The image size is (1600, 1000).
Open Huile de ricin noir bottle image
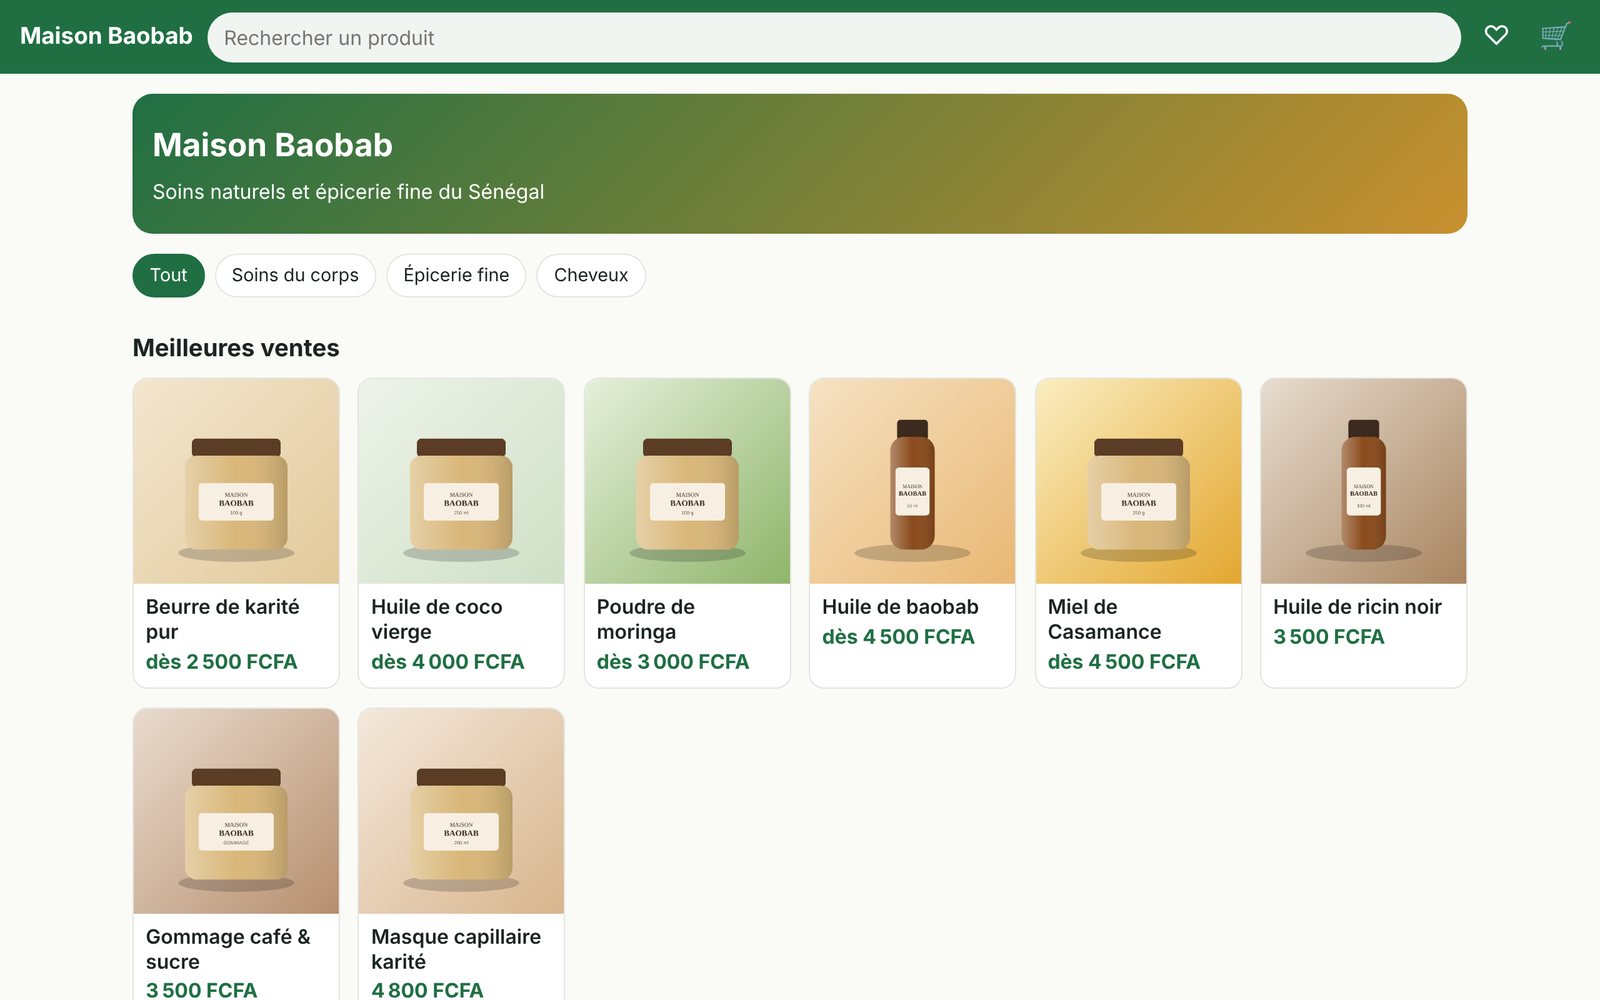(x=1363, y=481)
